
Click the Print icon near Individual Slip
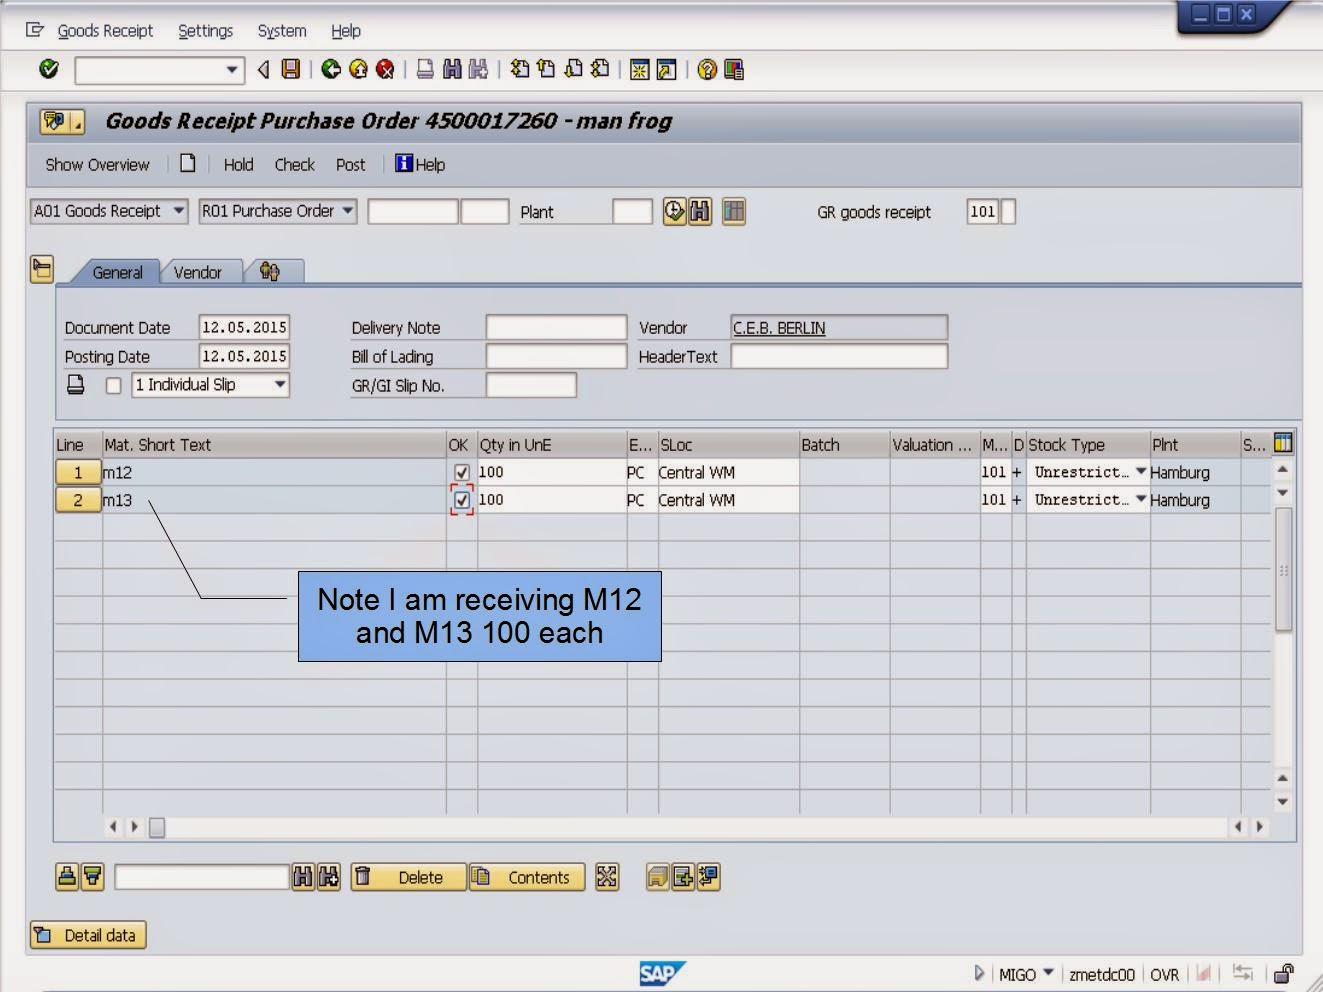pos(75,384)
